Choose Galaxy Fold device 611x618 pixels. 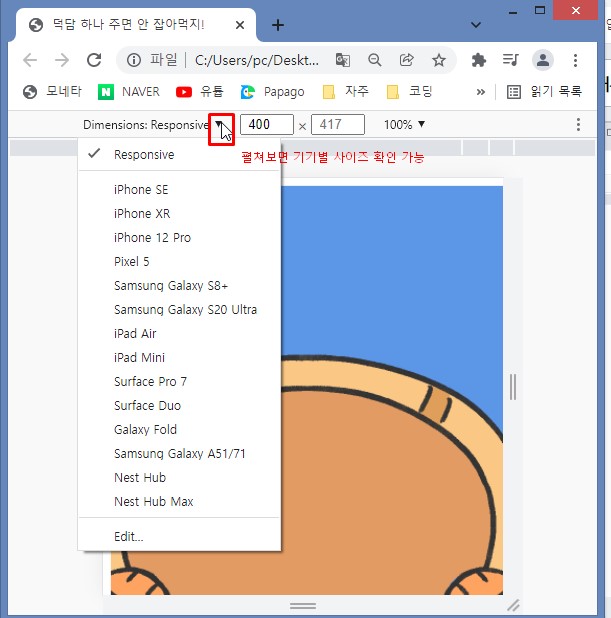179,430
